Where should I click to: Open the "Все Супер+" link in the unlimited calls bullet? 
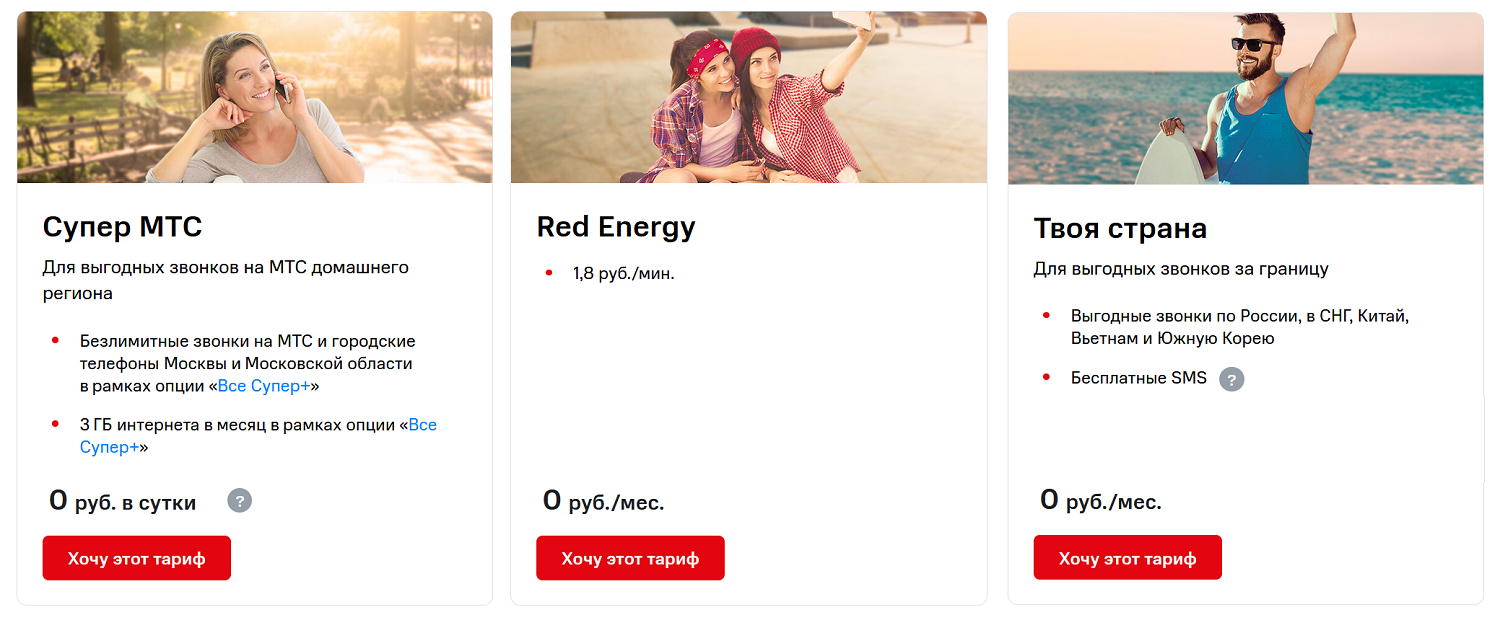[264, 386]
